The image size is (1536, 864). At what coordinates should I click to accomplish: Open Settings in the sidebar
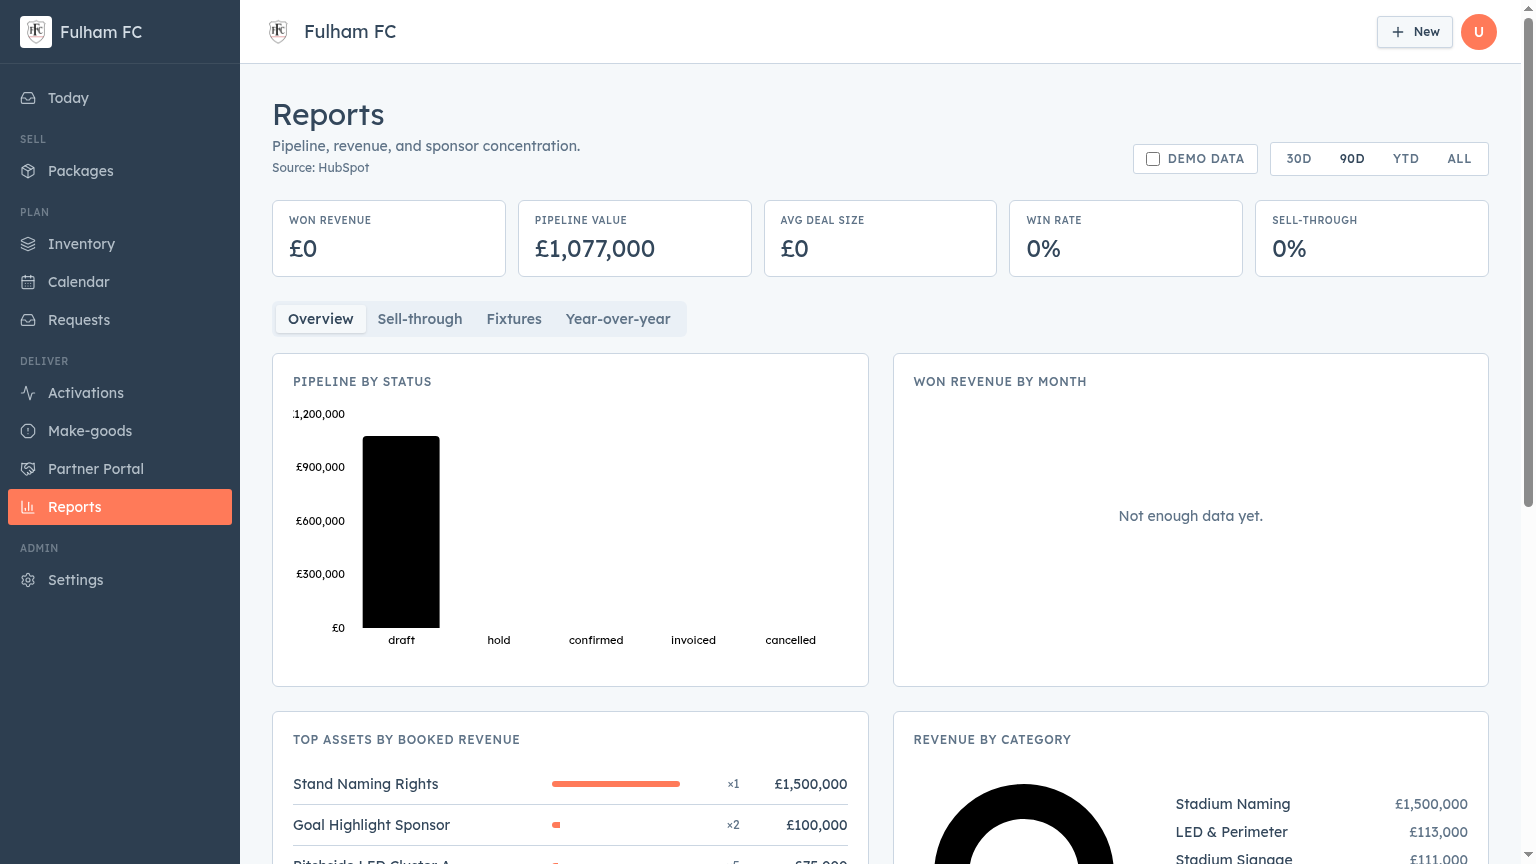(x=120, y=580)
